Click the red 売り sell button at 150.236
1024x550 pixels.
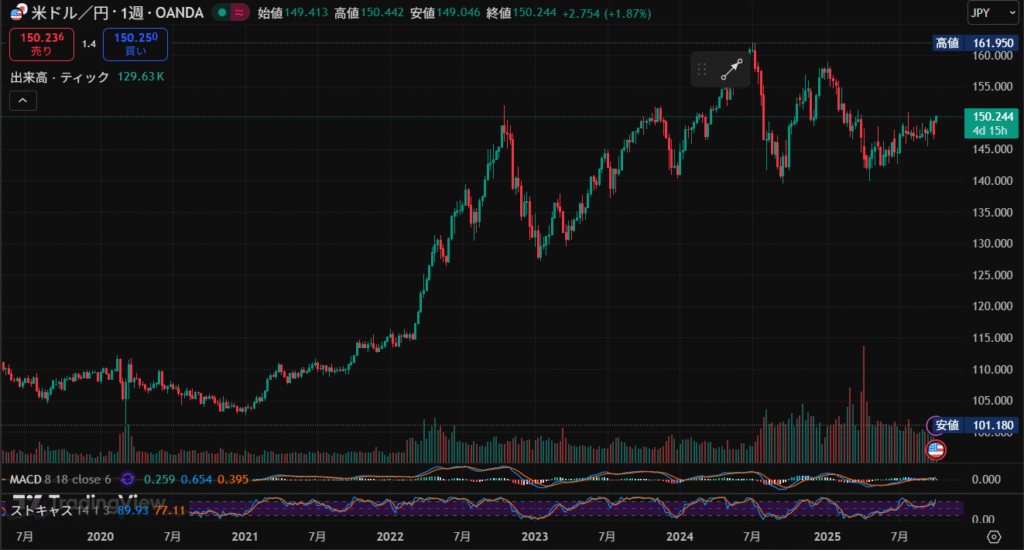click(41, 44)
